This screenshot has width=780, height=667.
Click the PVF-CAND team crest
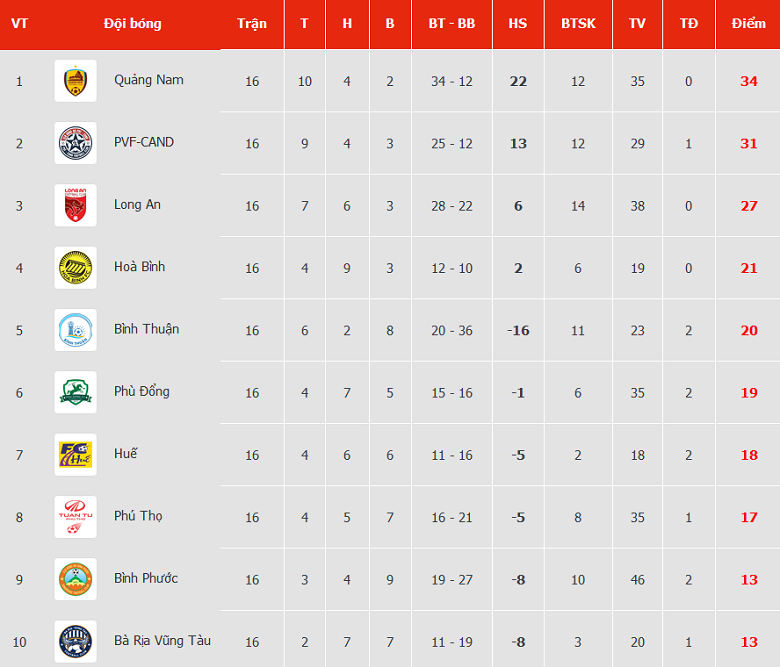coord(75,143)
